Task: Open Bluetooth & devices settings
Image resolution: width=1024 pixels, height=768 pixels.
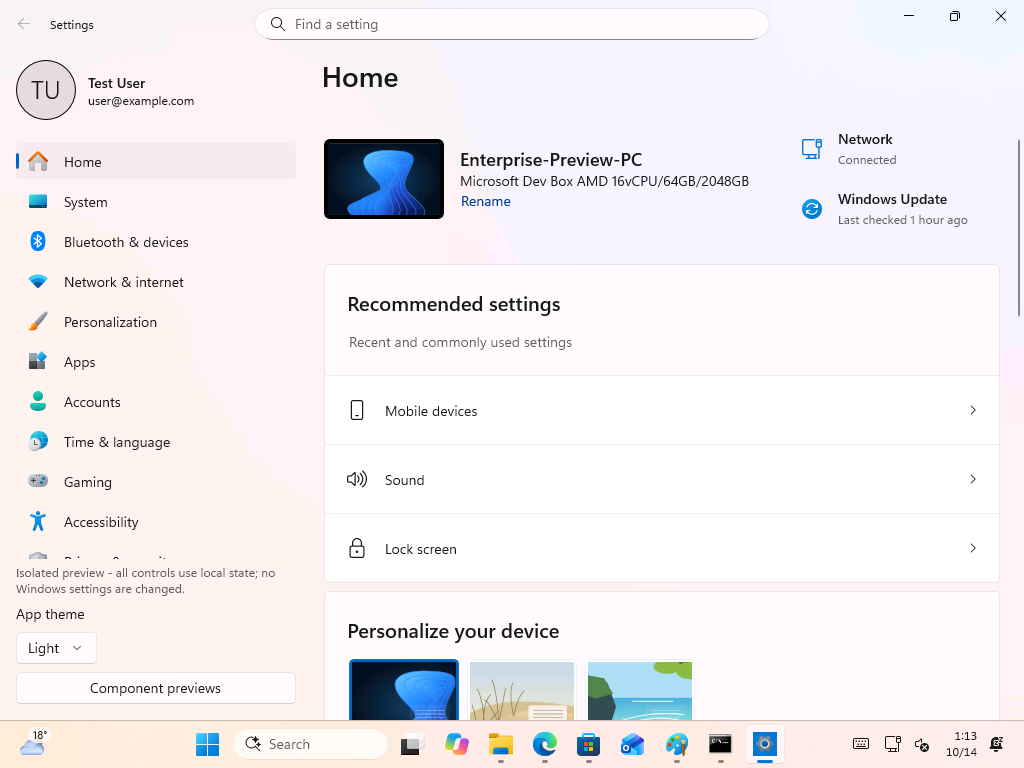Action: [155, 242]
